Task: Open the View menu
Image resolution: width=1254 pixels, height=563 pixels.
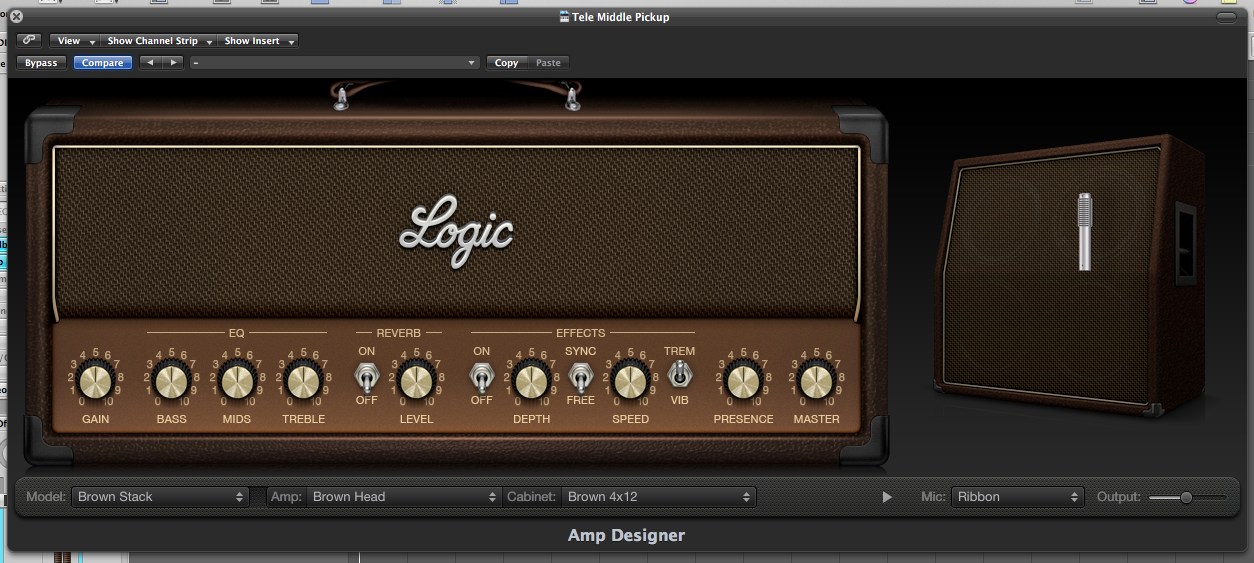Action: coord(76,41)
